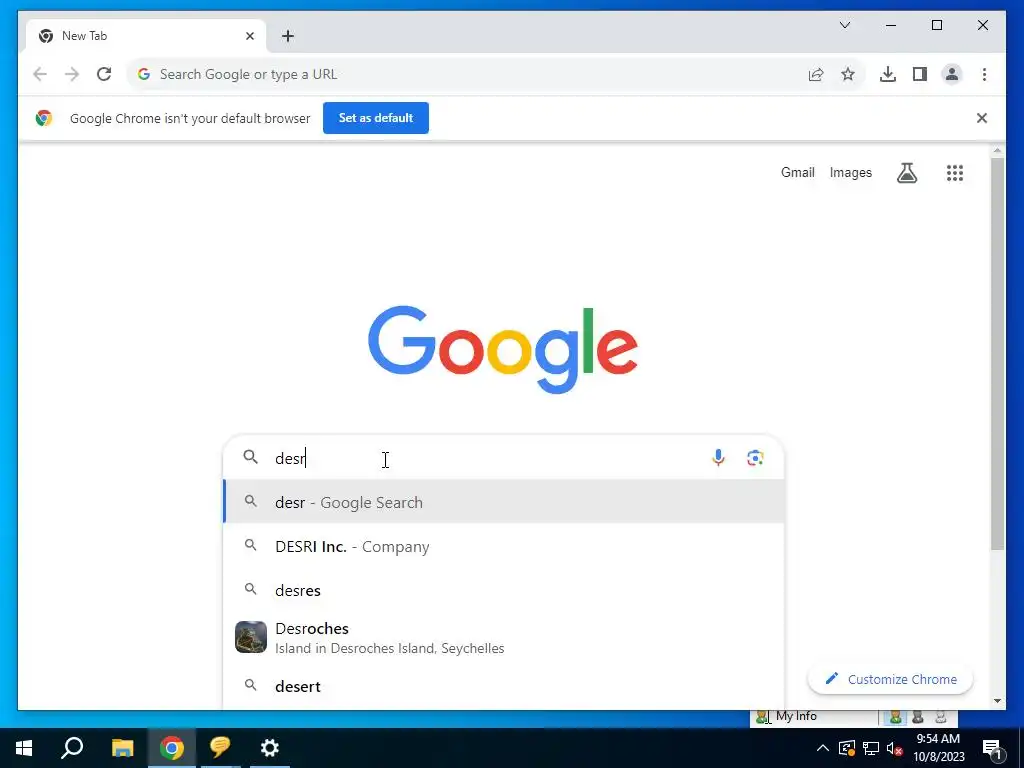Screen dimensions: 1024x768
Task: Pick the 'desres' suggestion
Action: point(503,590)
